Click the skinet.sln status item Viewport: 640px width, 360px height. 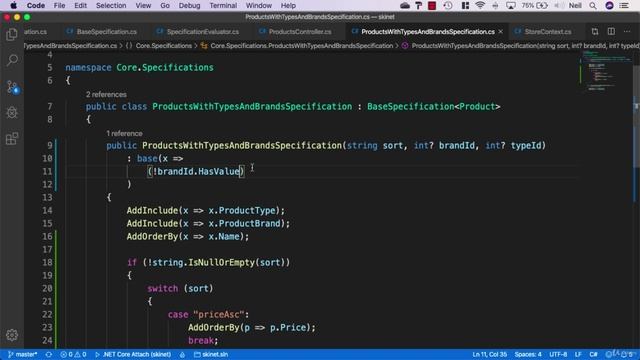(211, 354)
